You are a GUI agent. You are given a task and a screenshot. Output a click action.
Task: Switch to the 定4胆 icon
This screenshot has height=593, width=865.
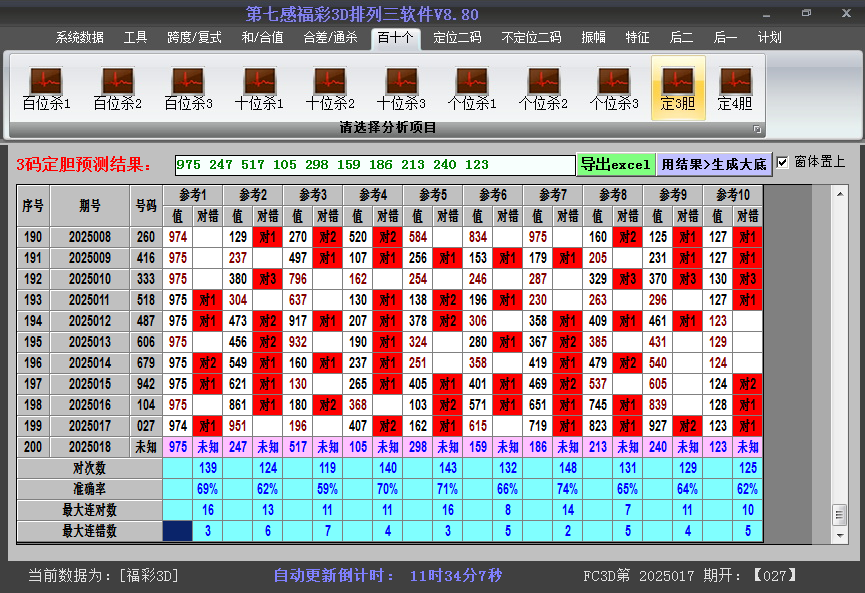(735, 88)
